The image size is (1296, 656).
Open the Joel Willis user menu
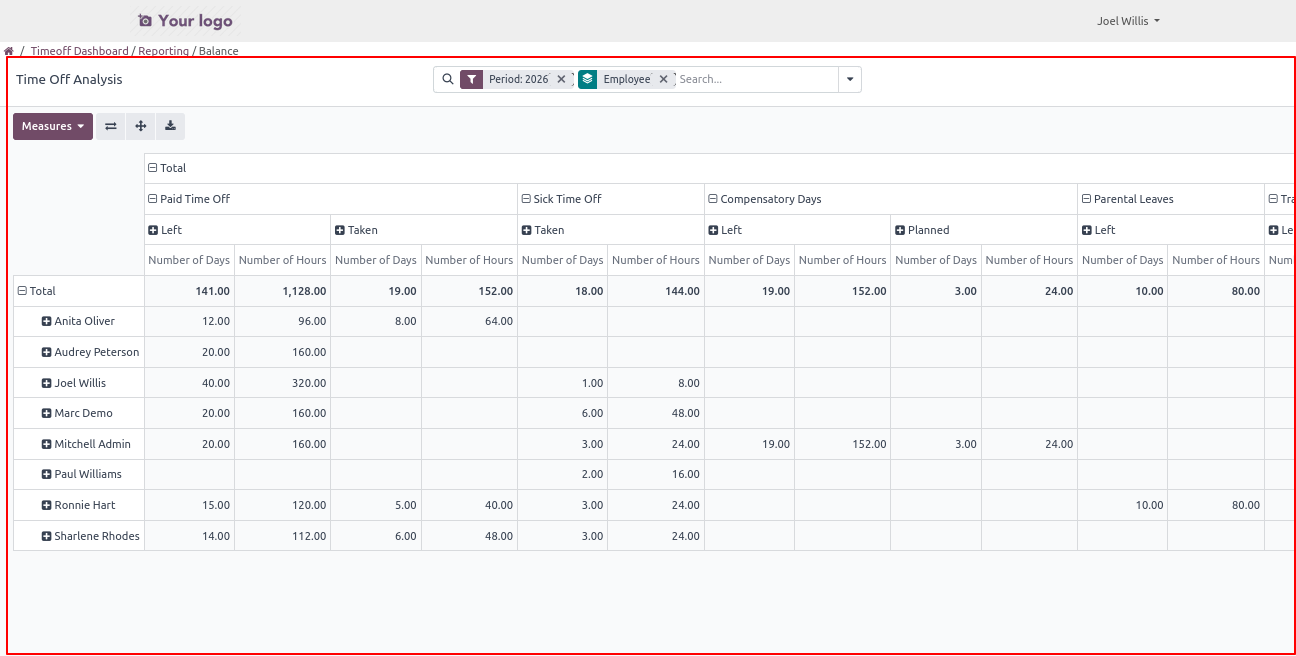[1128, 21]
